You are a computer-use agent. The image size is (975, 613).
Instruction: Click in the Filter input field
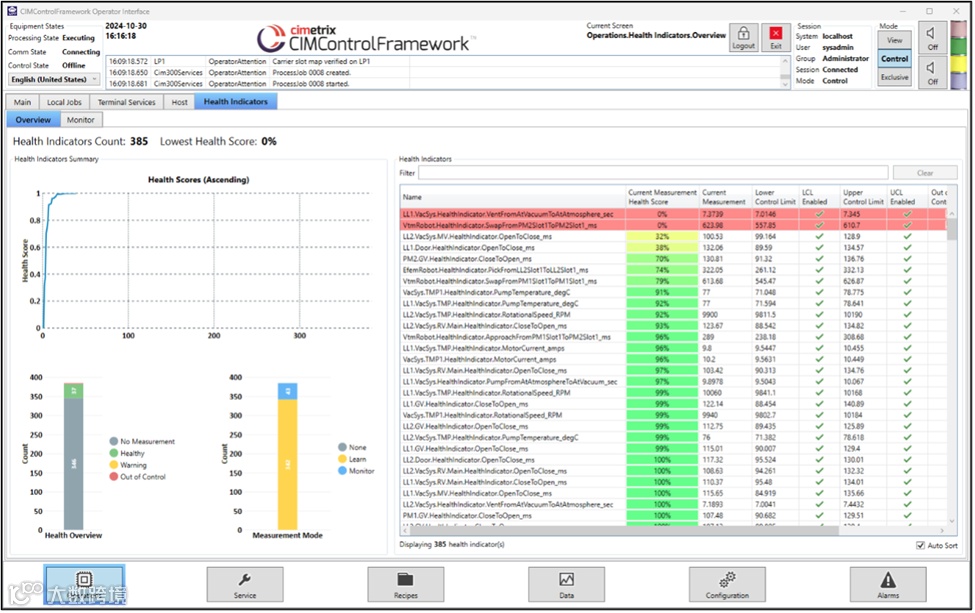(653, 173)
